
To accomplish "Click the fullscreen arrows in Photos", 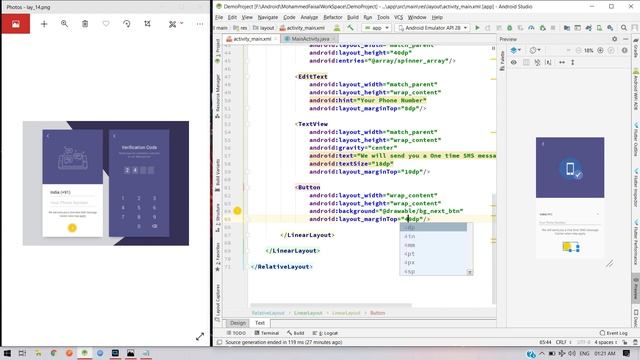I will [200, 336].
